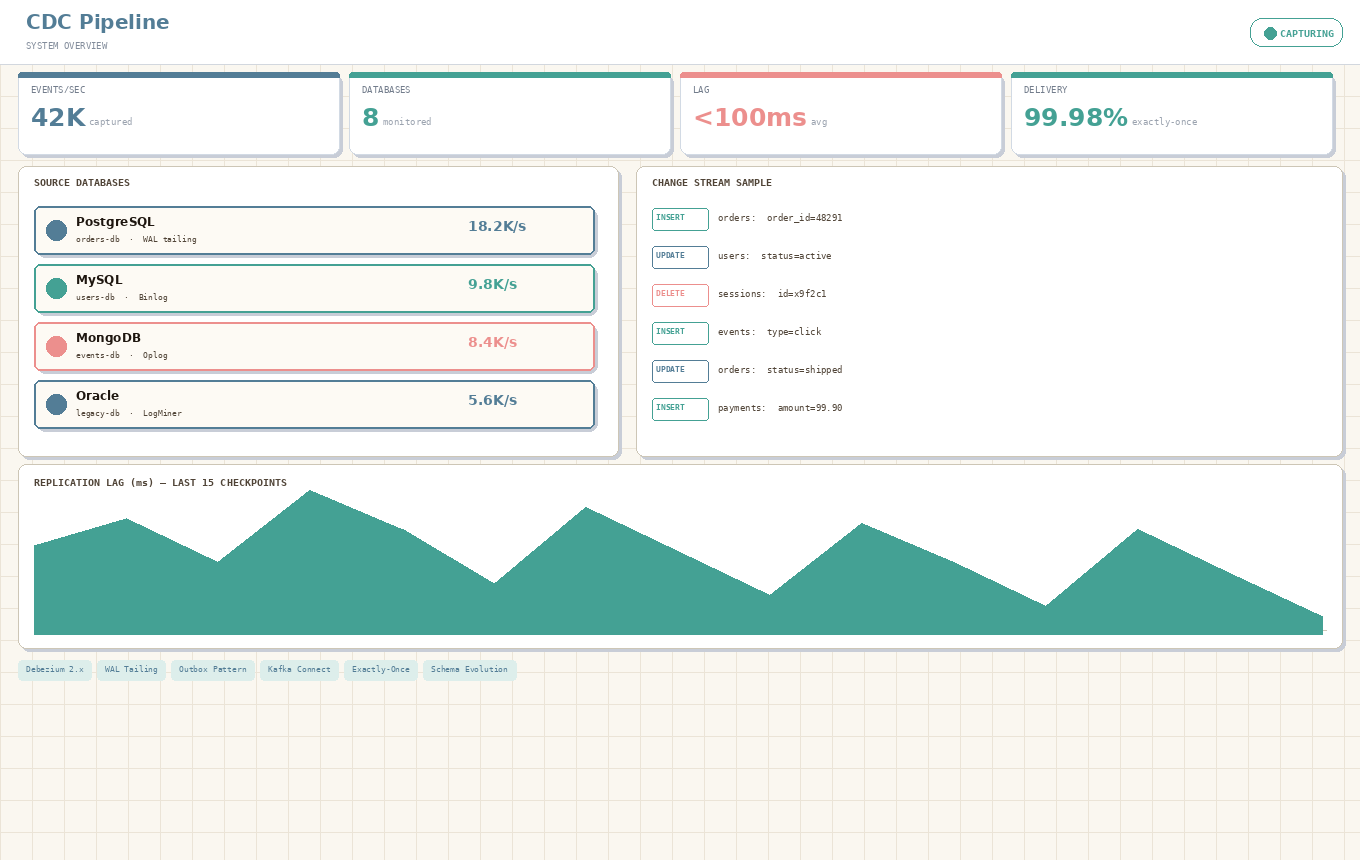Click the PostgreSQL database circle icon
Screen dimensions: 1360x860
(x=56, y=231)
